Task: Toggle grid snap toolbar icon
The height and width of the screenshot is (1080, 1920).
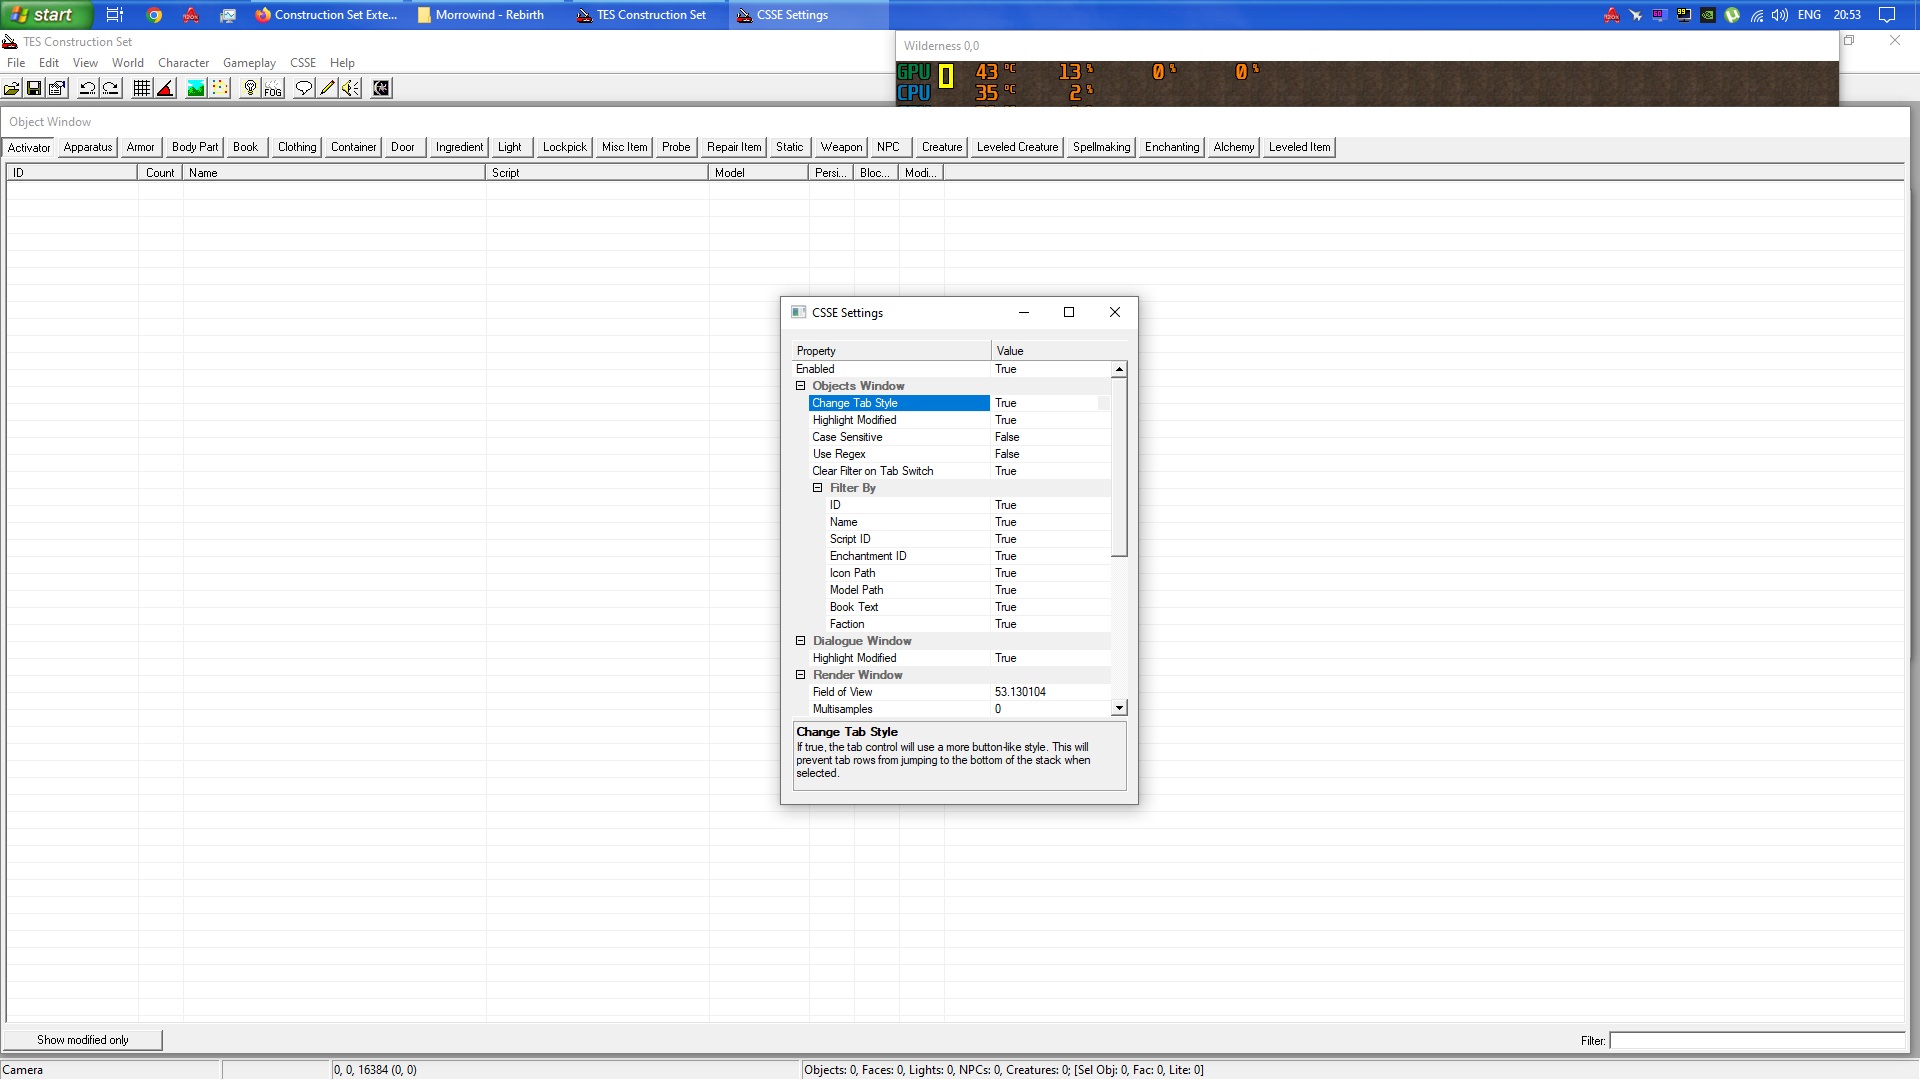Action: coord(142,89)
